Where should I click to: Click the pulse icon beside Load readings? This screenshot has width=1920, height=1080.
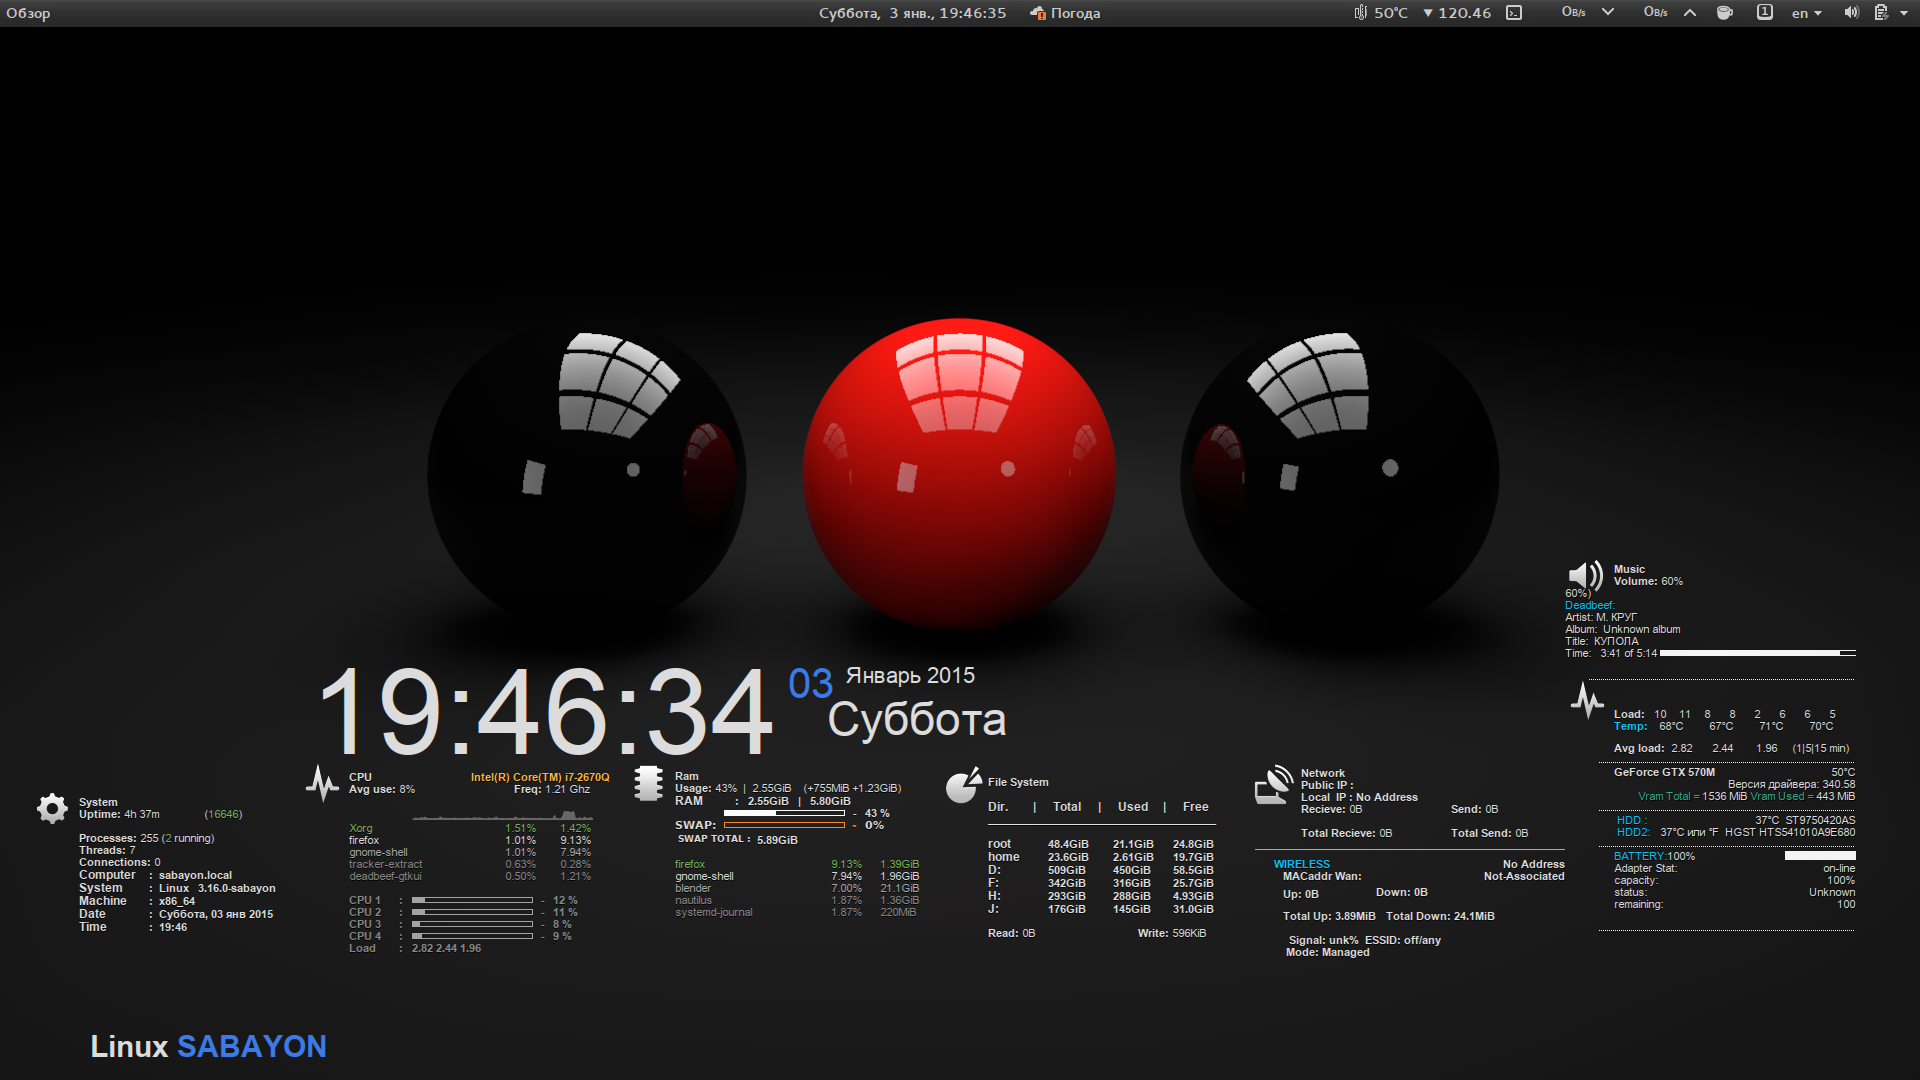click(x=1587, y=700)
